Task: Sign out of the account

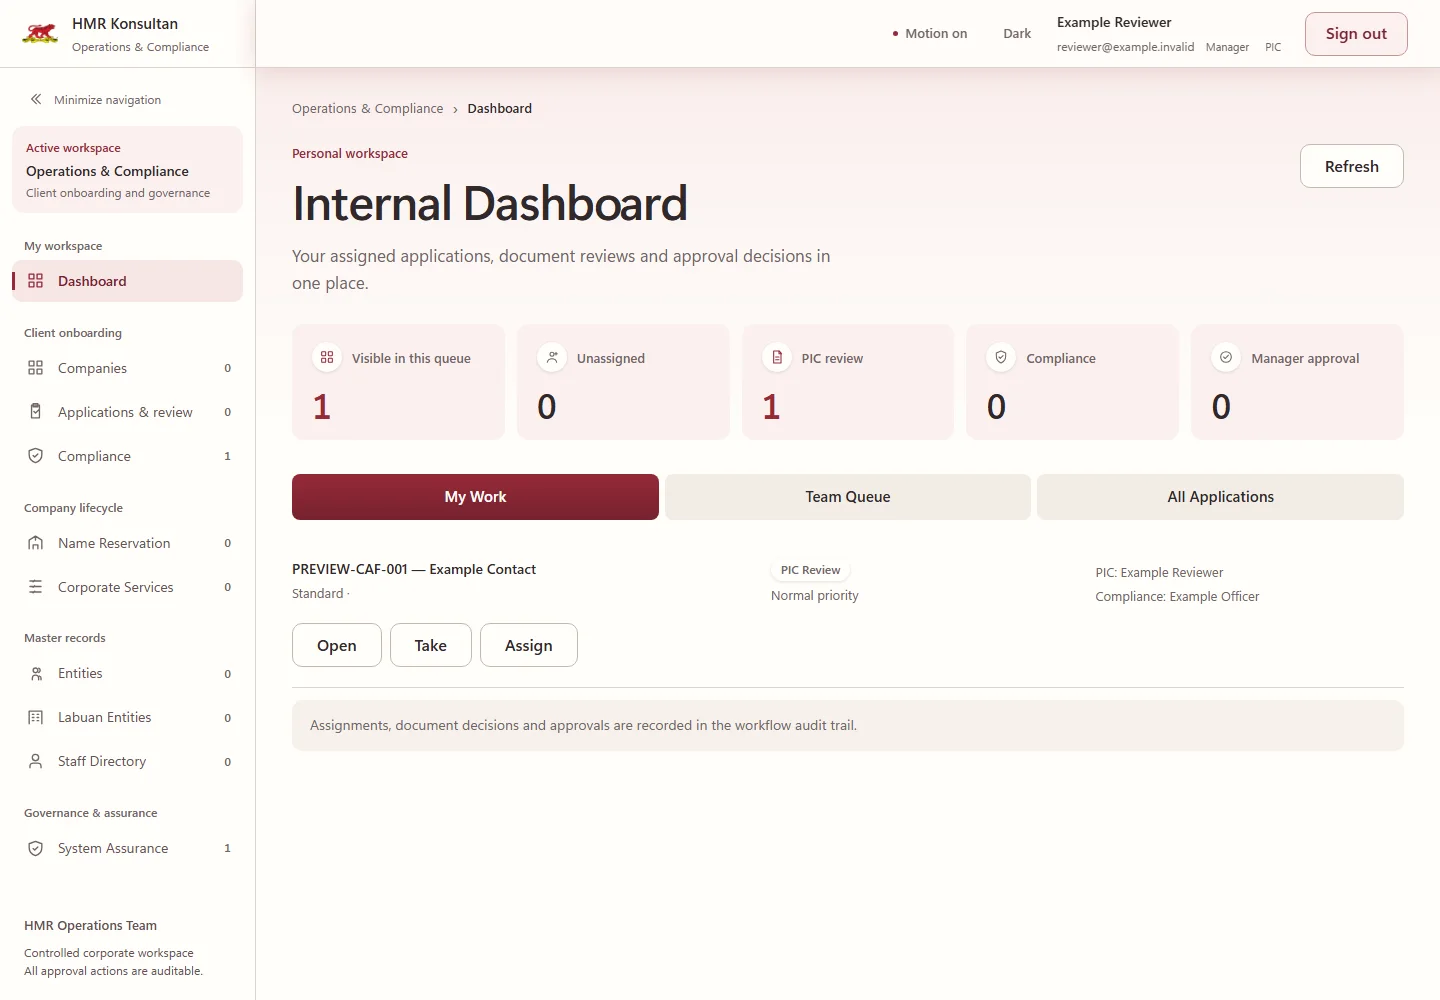Action: (1356, 34)
